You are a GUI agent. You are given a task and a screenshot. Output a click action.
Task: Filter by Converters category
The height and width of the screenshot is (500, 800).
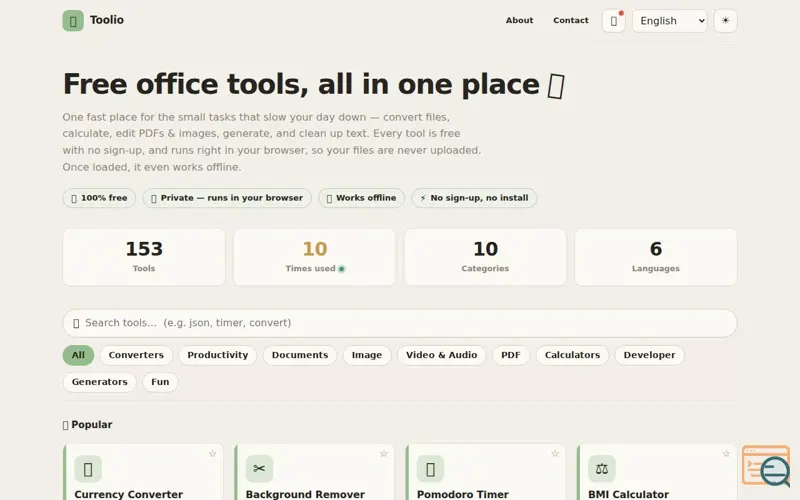click(x=136, y=355)
